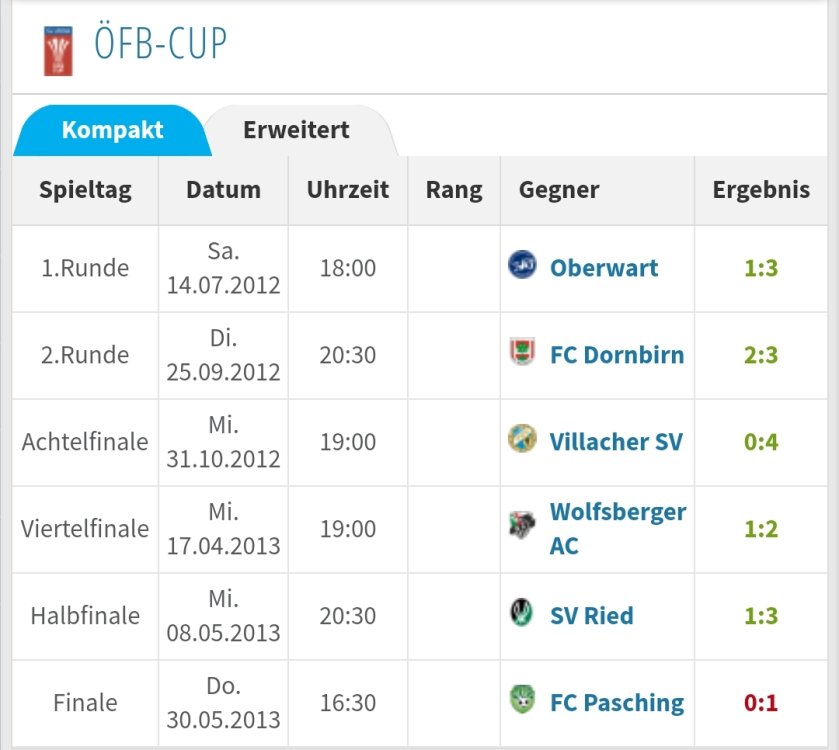The width and height of the screenshot is (839, 750).
Task: Click the Wolfsberger AC club crest
Action: [522, 527]
